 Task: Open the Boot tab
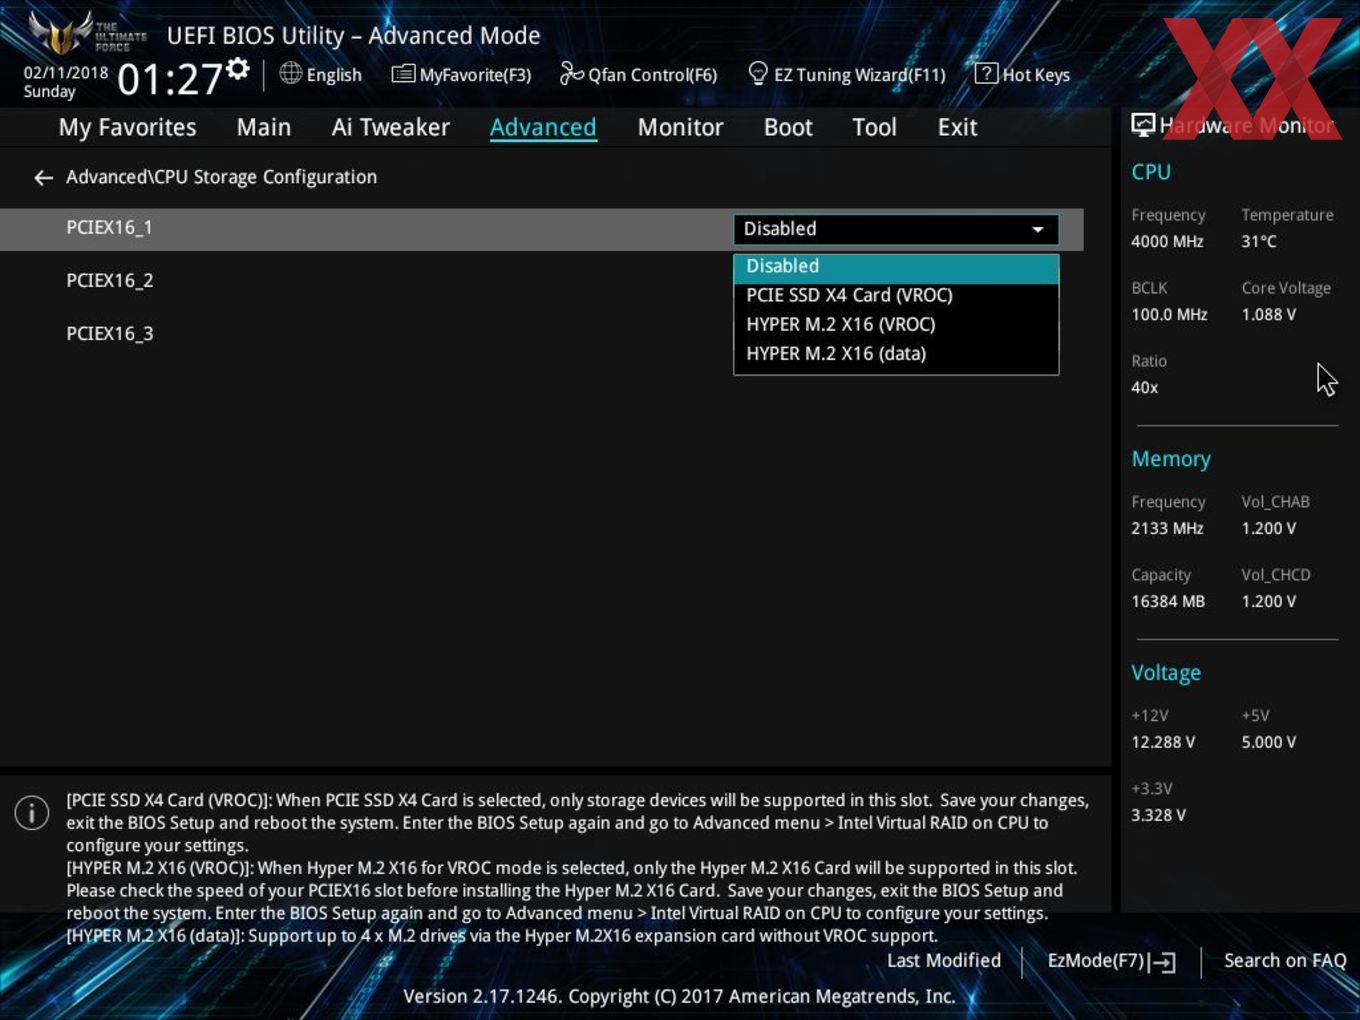pyautogui.click(x=788, y=127)
